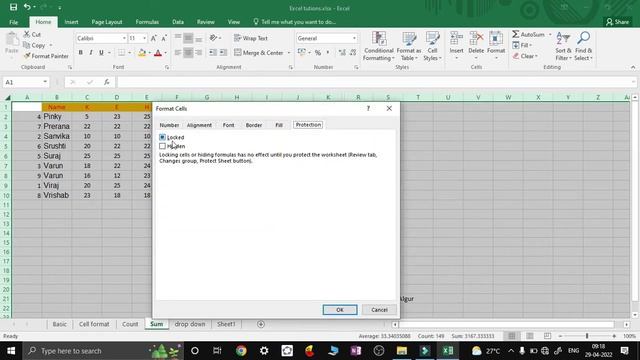Viewport: 640px width, 360px height.
Task: Open the Alignment tab in Format Cells
Action: (199, 125)
